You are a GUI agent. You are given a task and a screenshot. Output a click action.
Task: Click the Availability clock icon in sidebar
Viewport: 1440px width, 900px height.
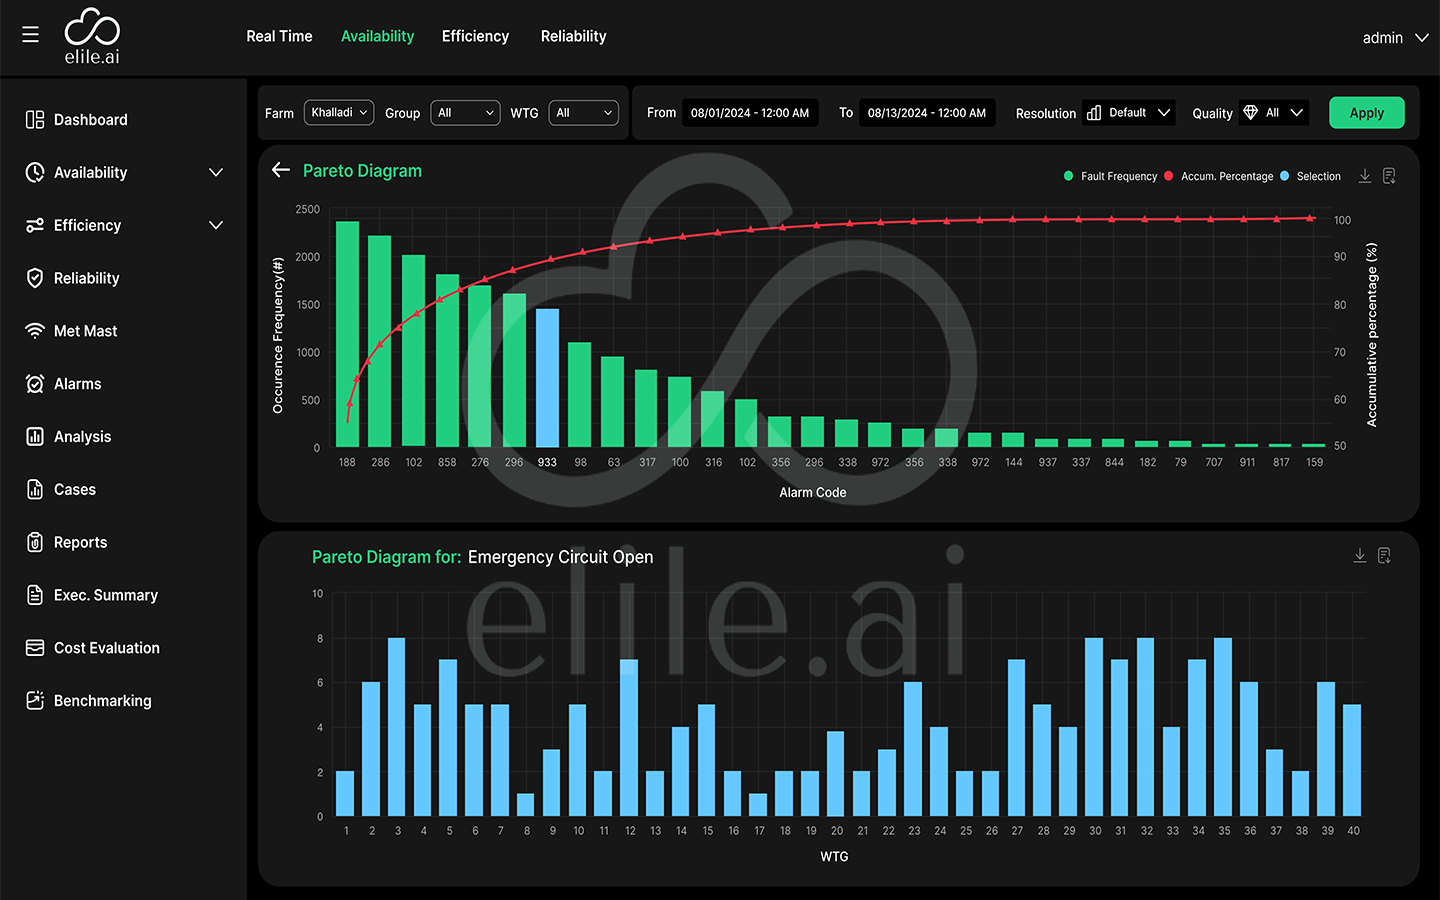35,172
